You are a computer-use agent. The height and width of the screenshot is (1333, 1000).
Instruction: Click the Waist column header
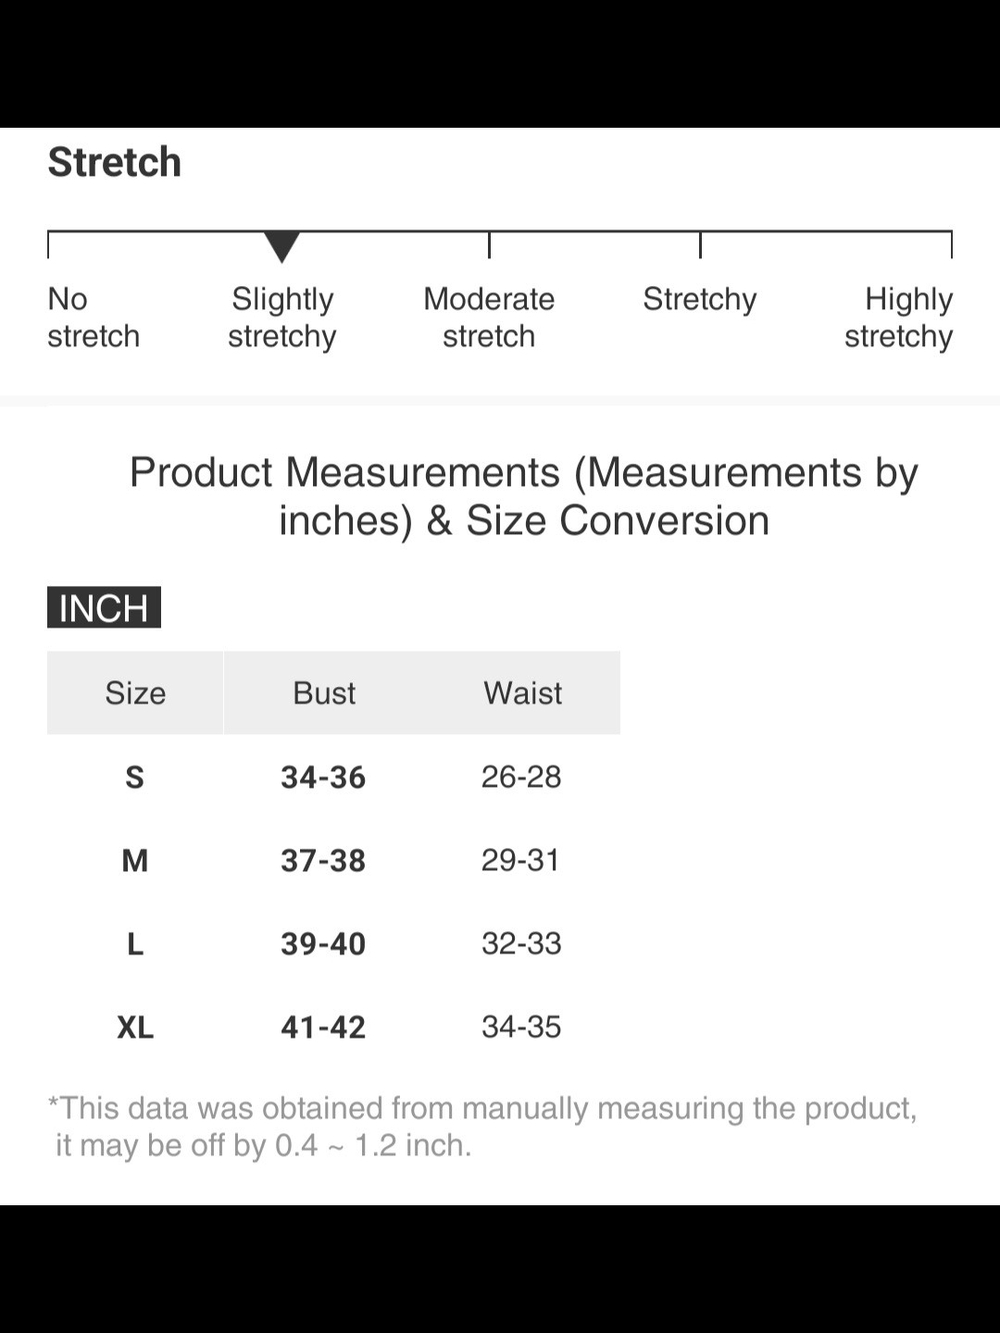(522, 693)
